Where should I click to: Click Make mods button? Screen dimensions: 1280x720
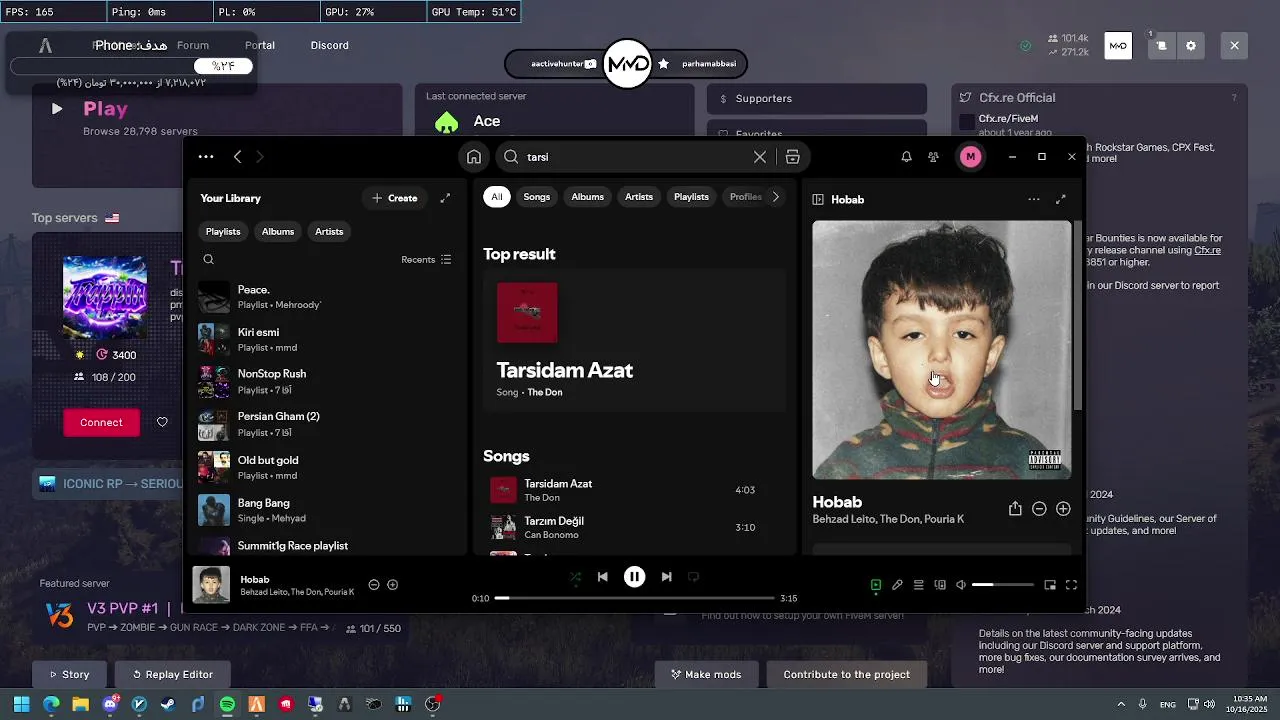tap(706, 674)
